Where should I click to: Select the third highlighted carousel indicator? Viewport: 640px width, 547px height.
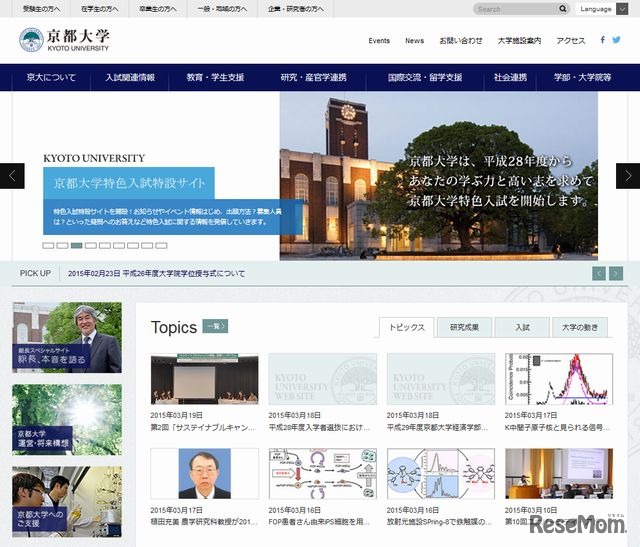(76, 246)
